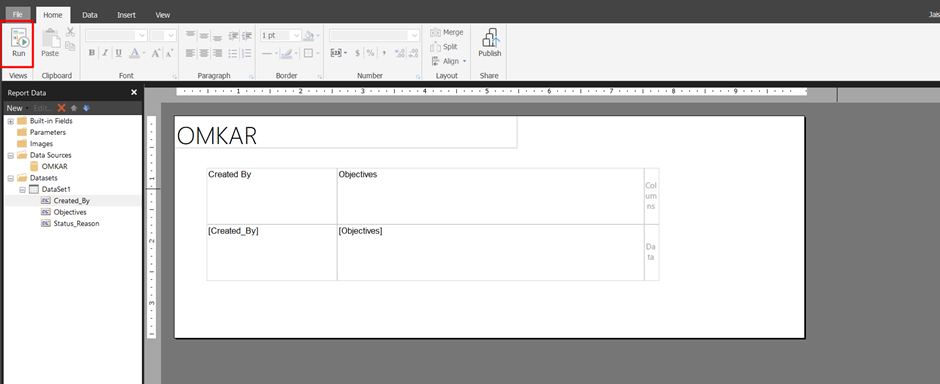Click the Merge cells button

point(447,32)
